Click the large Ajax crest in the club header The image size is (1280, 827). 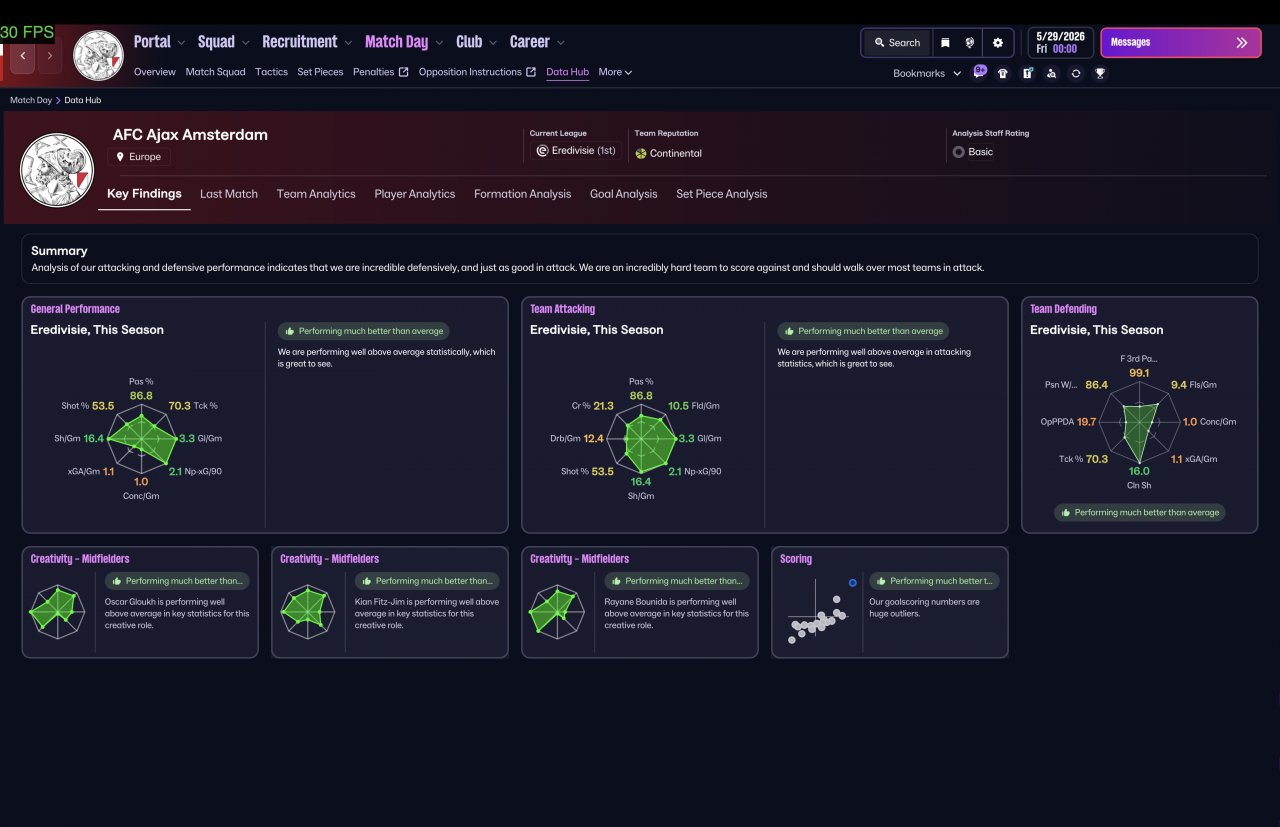tap(57, 170)
